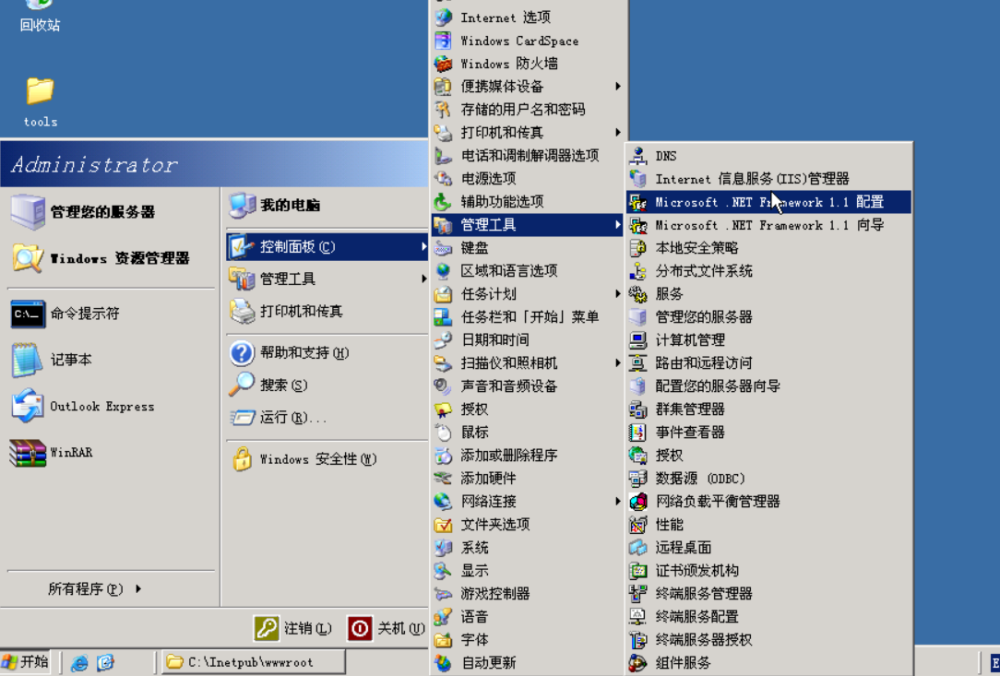Open the 事件查看器 icon
Viewport: 1000px width, 676px height.
coord(638,432)
